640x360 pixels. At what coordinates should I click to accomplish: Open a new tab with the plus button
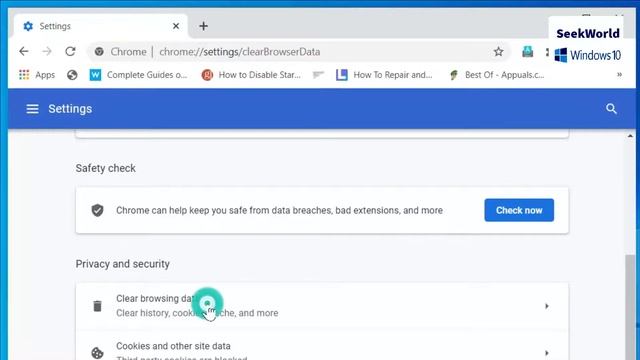203,26
